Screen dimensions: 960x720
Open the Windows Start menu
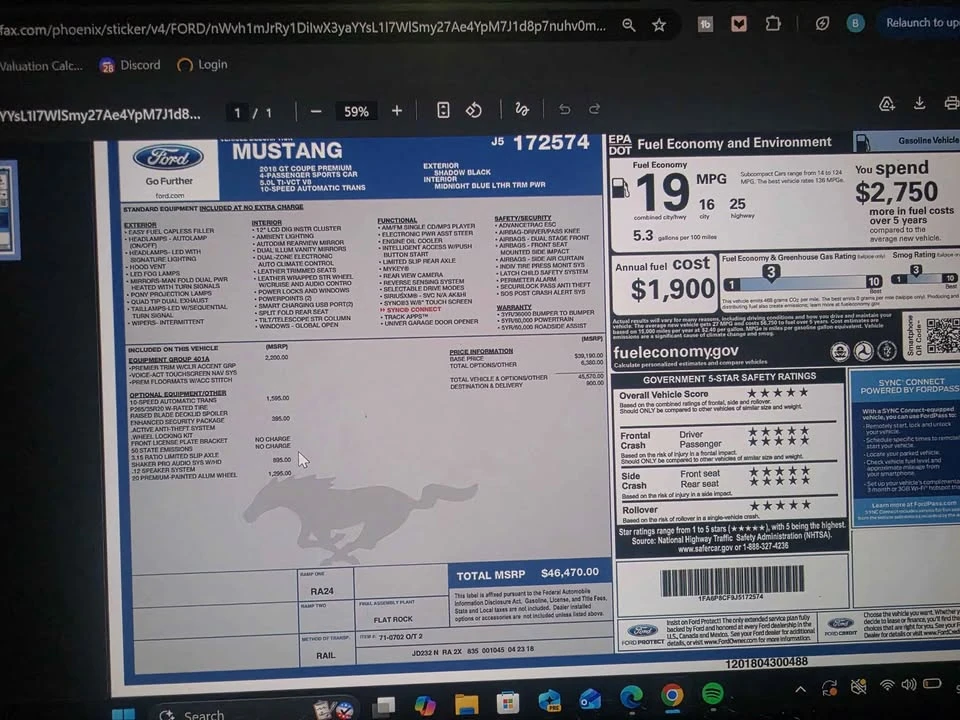click(x=123, y=714)
